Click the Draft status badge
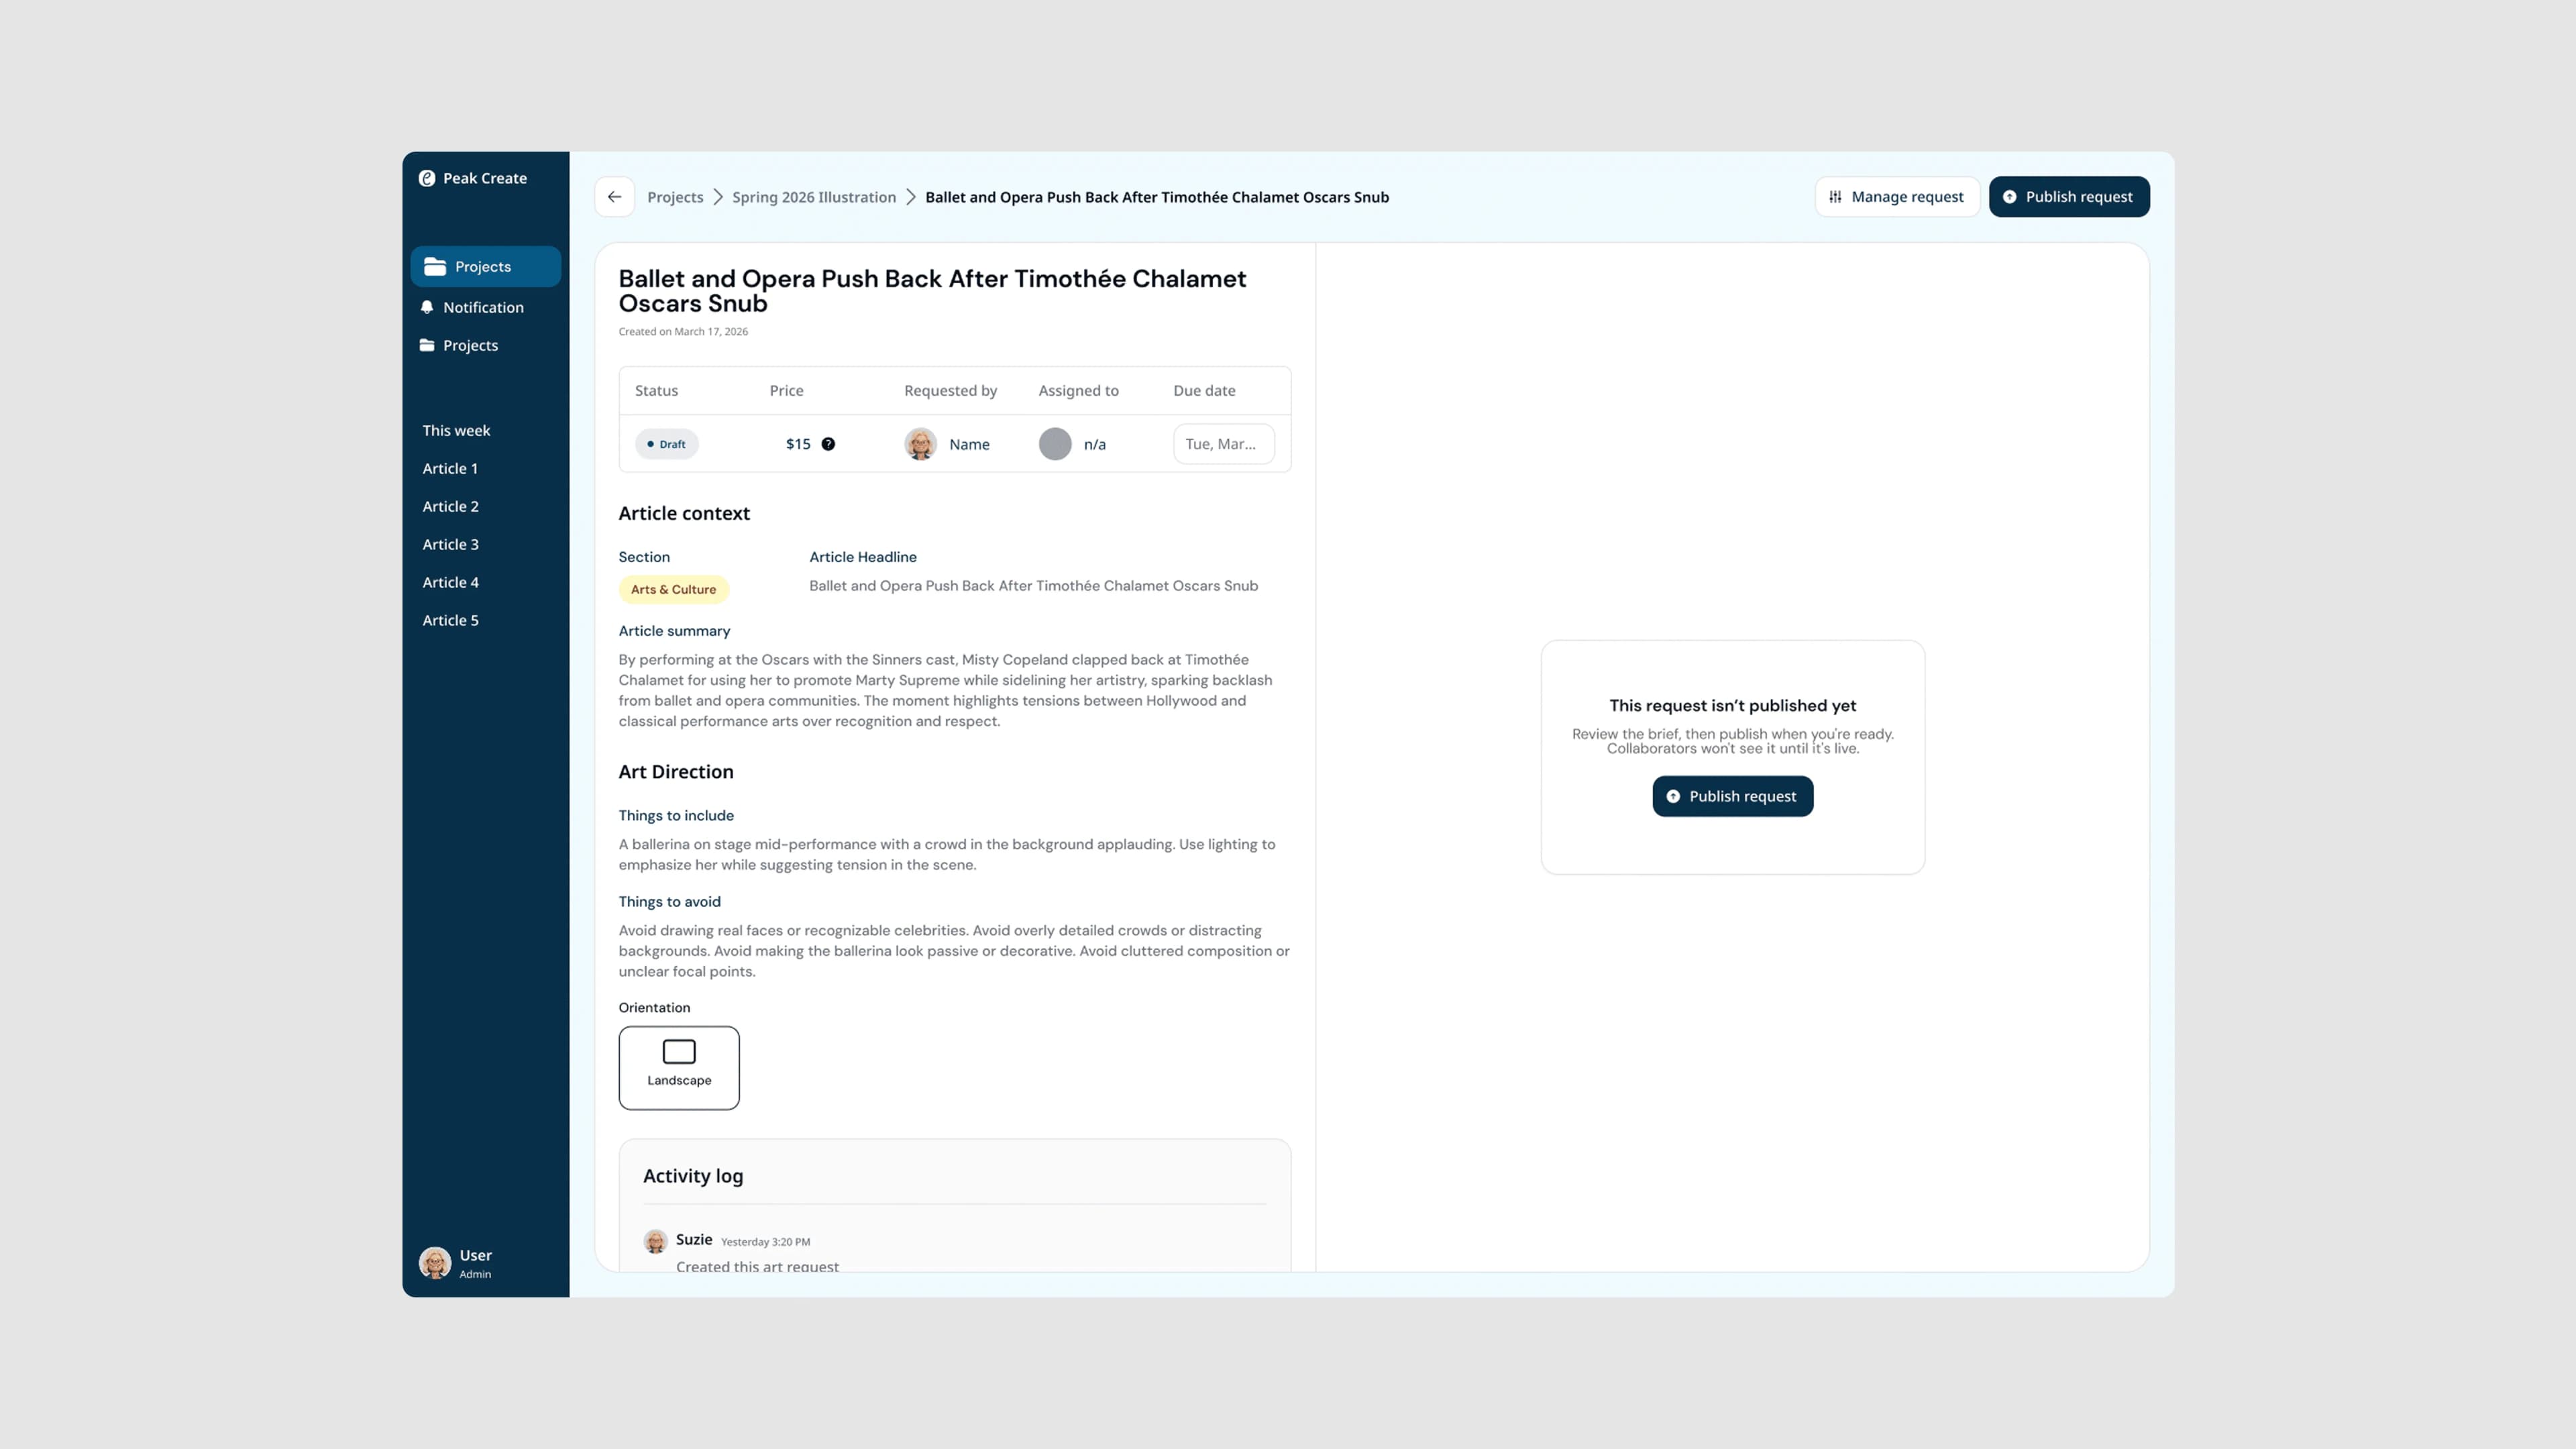2576x1449 pixels. (666, 444)
